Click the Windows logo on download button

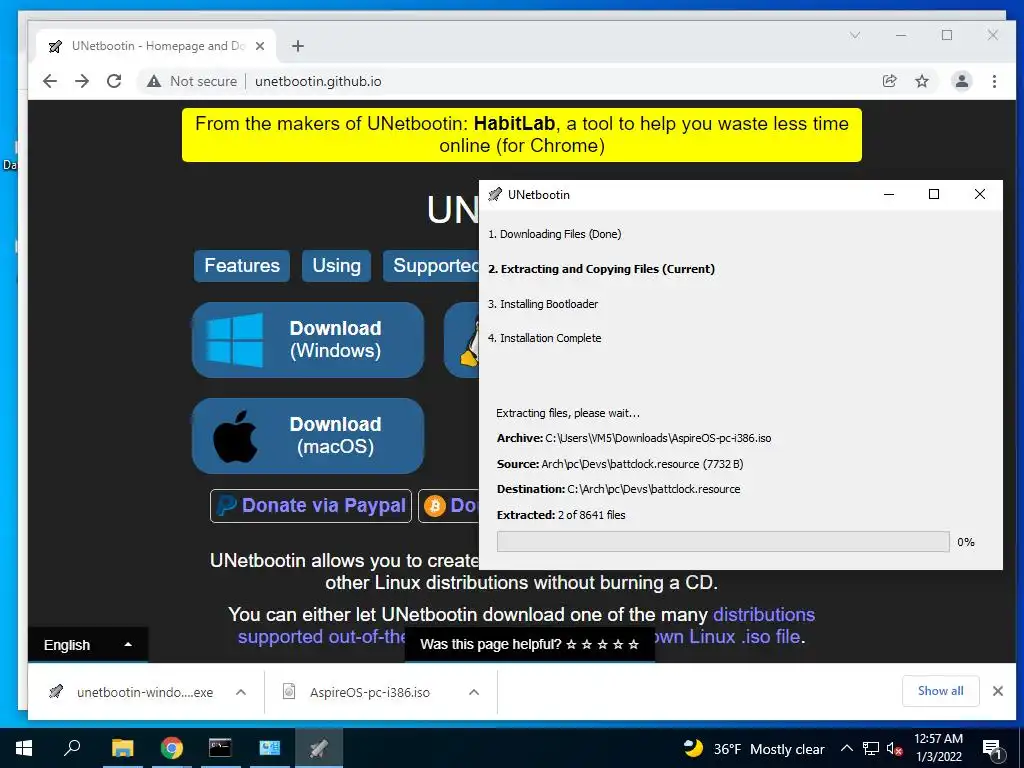pyautogui.click(x=234, y=340)
